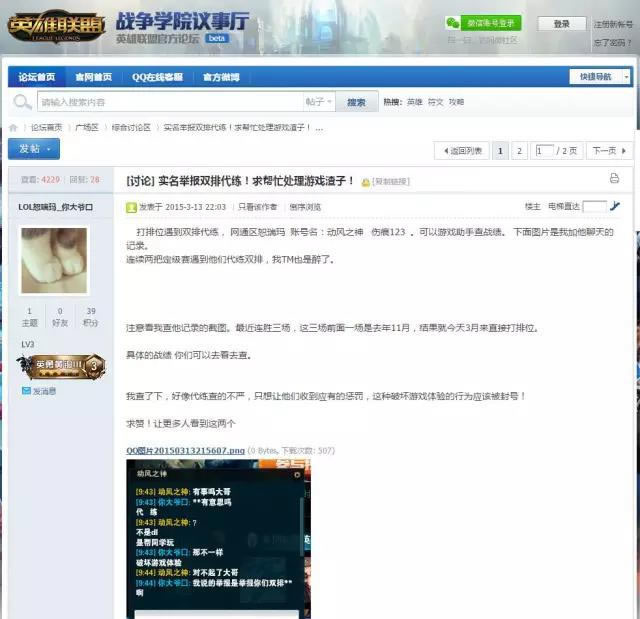Click the 复制链接 copy link

pyautogui.click(x=391, y=182)
